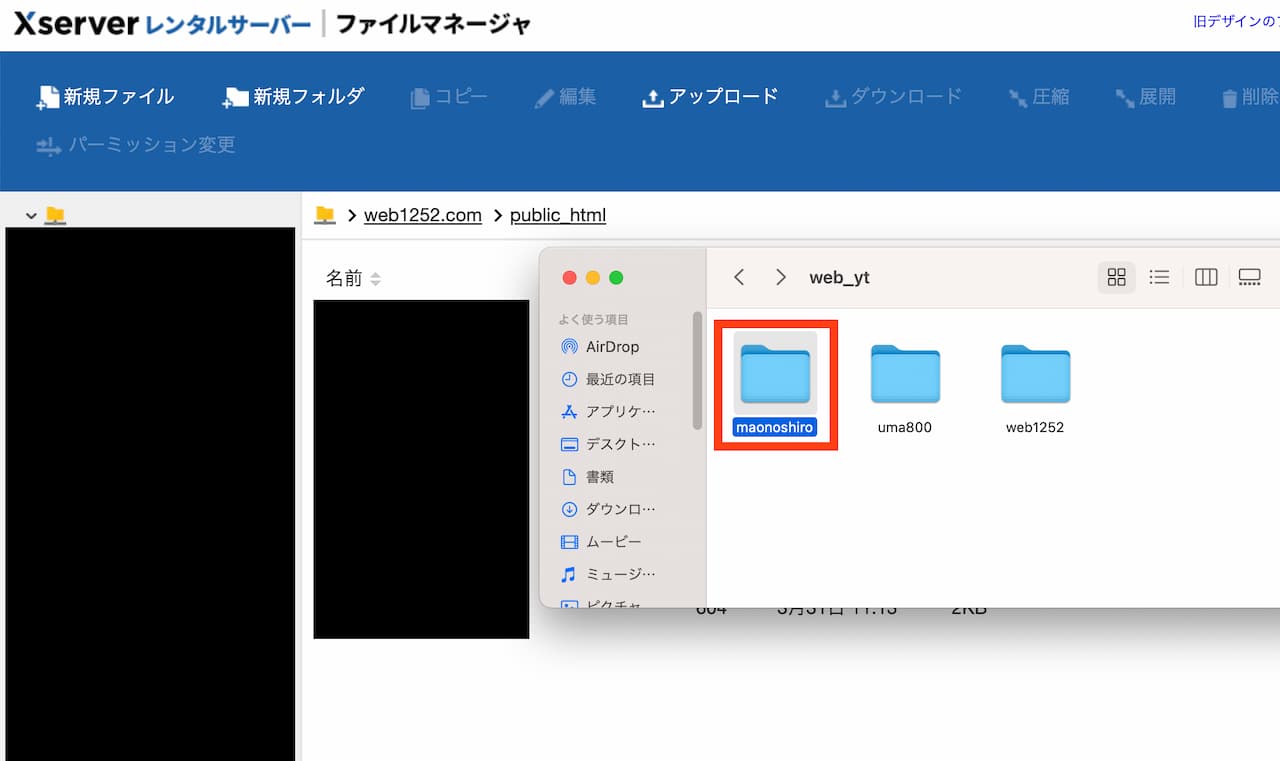Click the ダウンロード download toolbar item
The image size is (1280, 761).
893,97
